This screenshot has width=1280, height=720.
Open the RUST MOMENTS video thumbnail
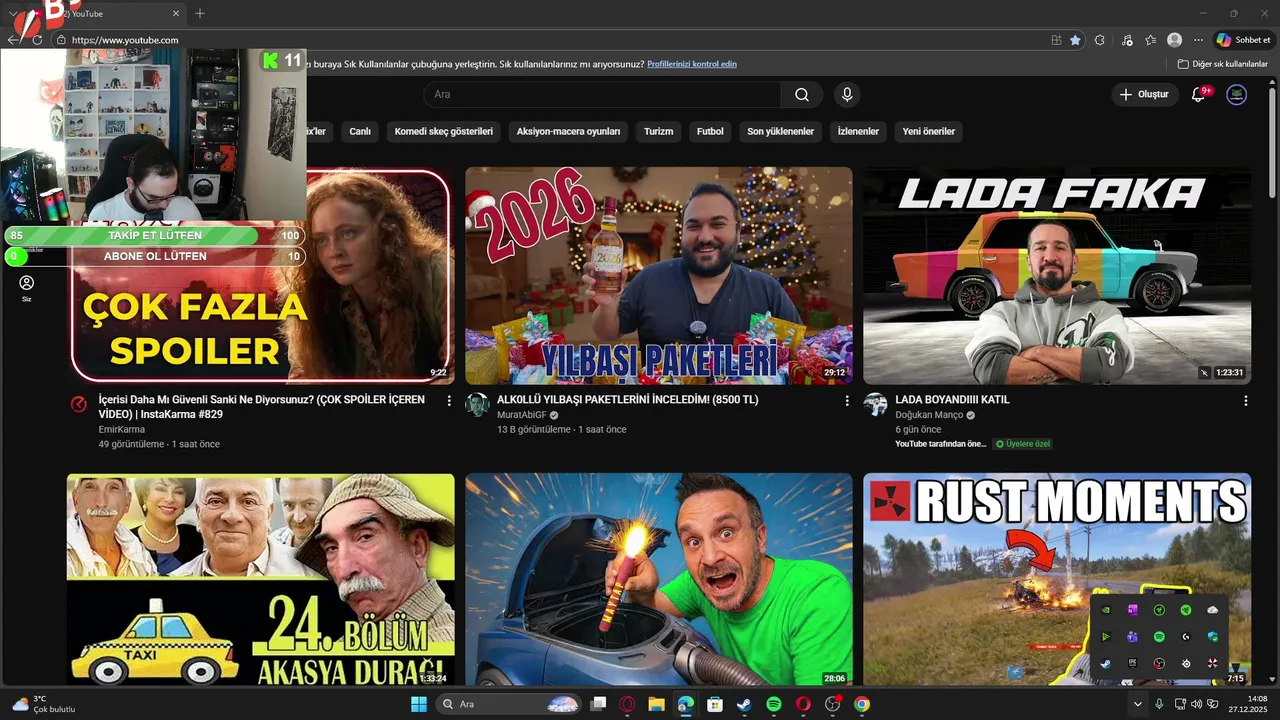click(1057, 579)
